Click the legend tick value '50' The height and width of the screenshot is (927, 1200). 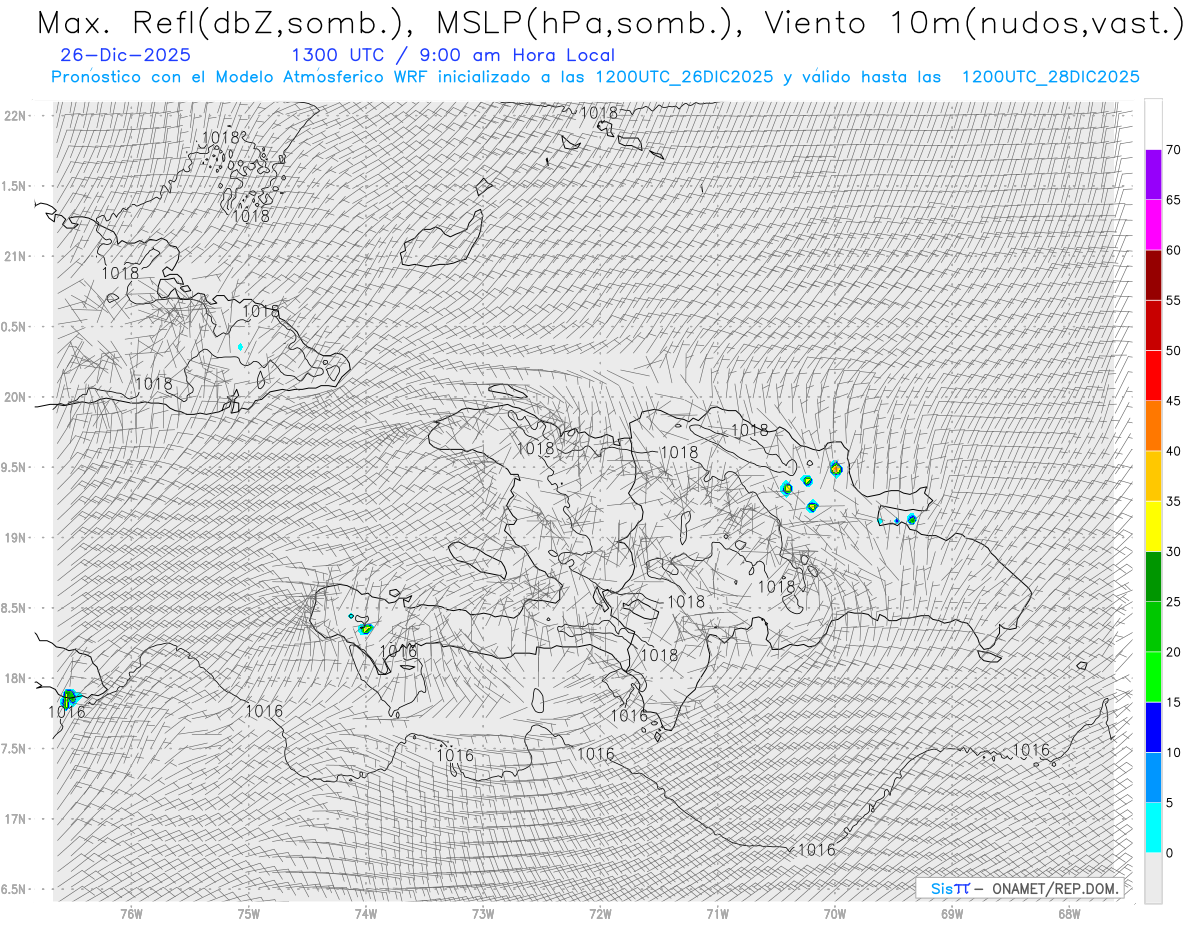tap(1173, 351)
